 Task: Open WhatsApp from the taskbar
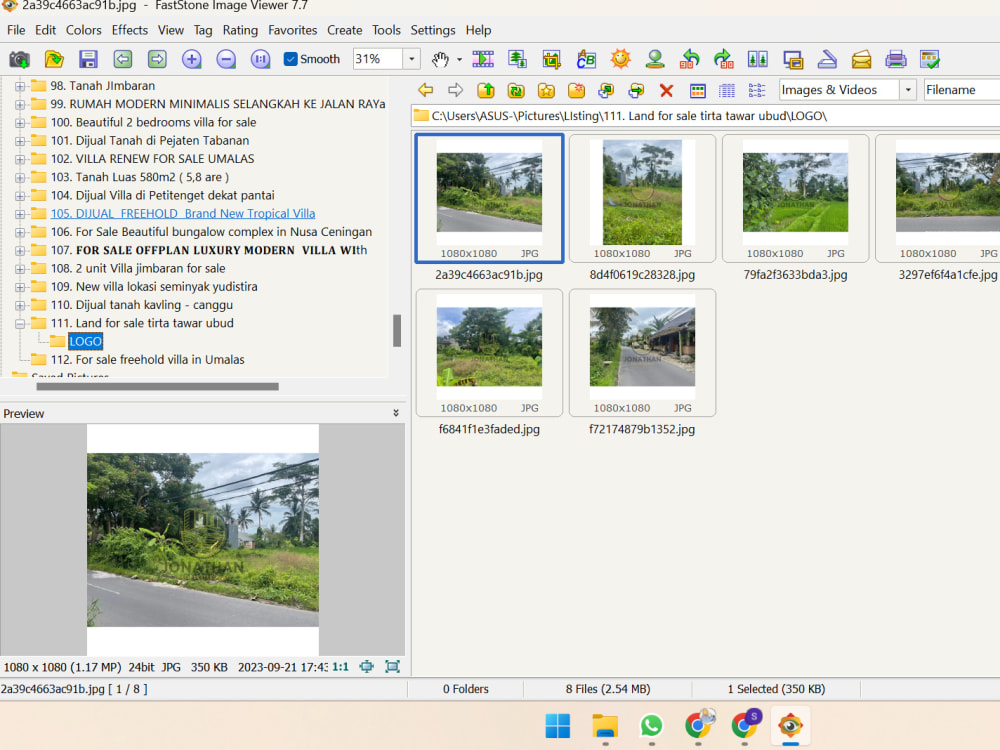tap(651, 726)
